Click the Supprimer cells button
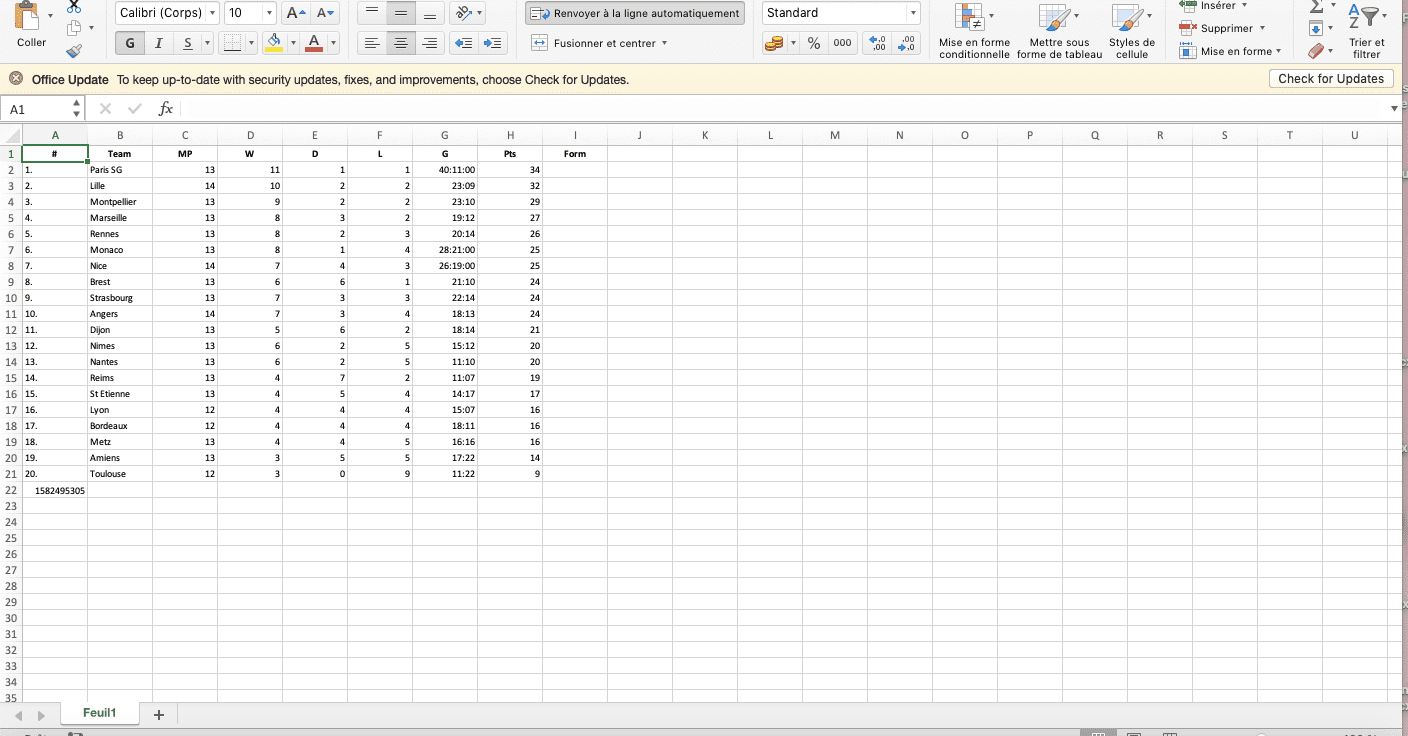 point(1223,28)
